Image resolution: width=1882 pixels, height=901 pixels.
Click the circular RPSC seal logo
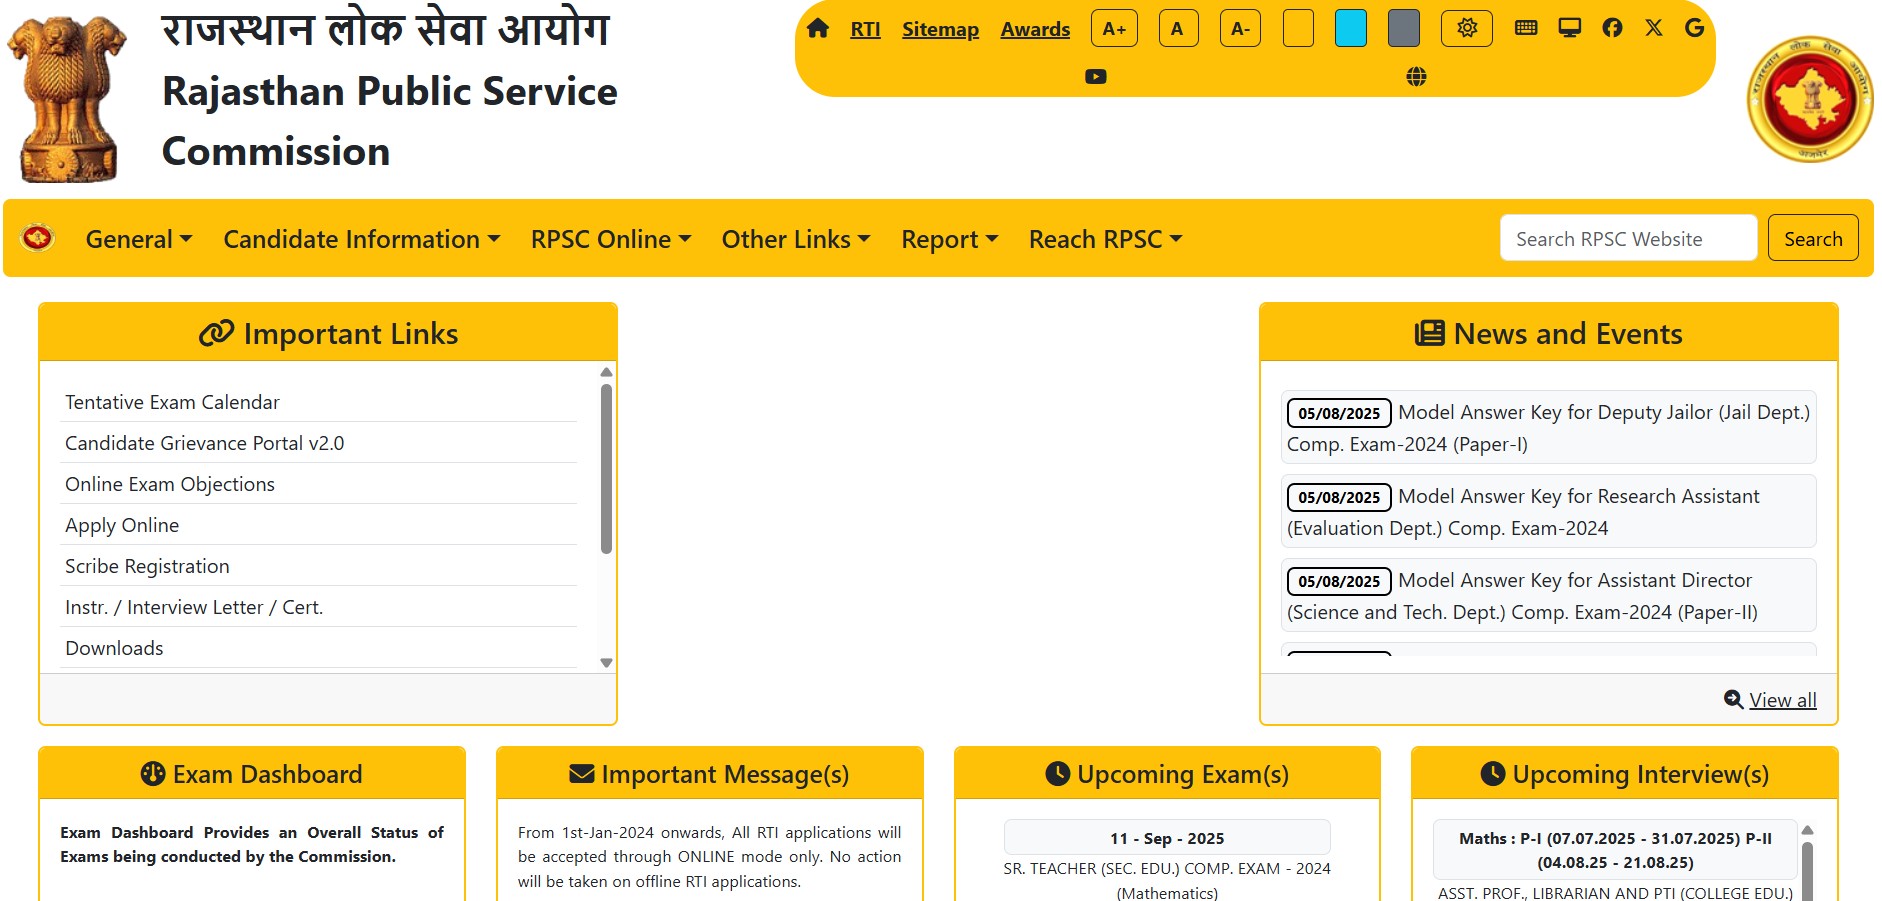(x=1810, y=100)
